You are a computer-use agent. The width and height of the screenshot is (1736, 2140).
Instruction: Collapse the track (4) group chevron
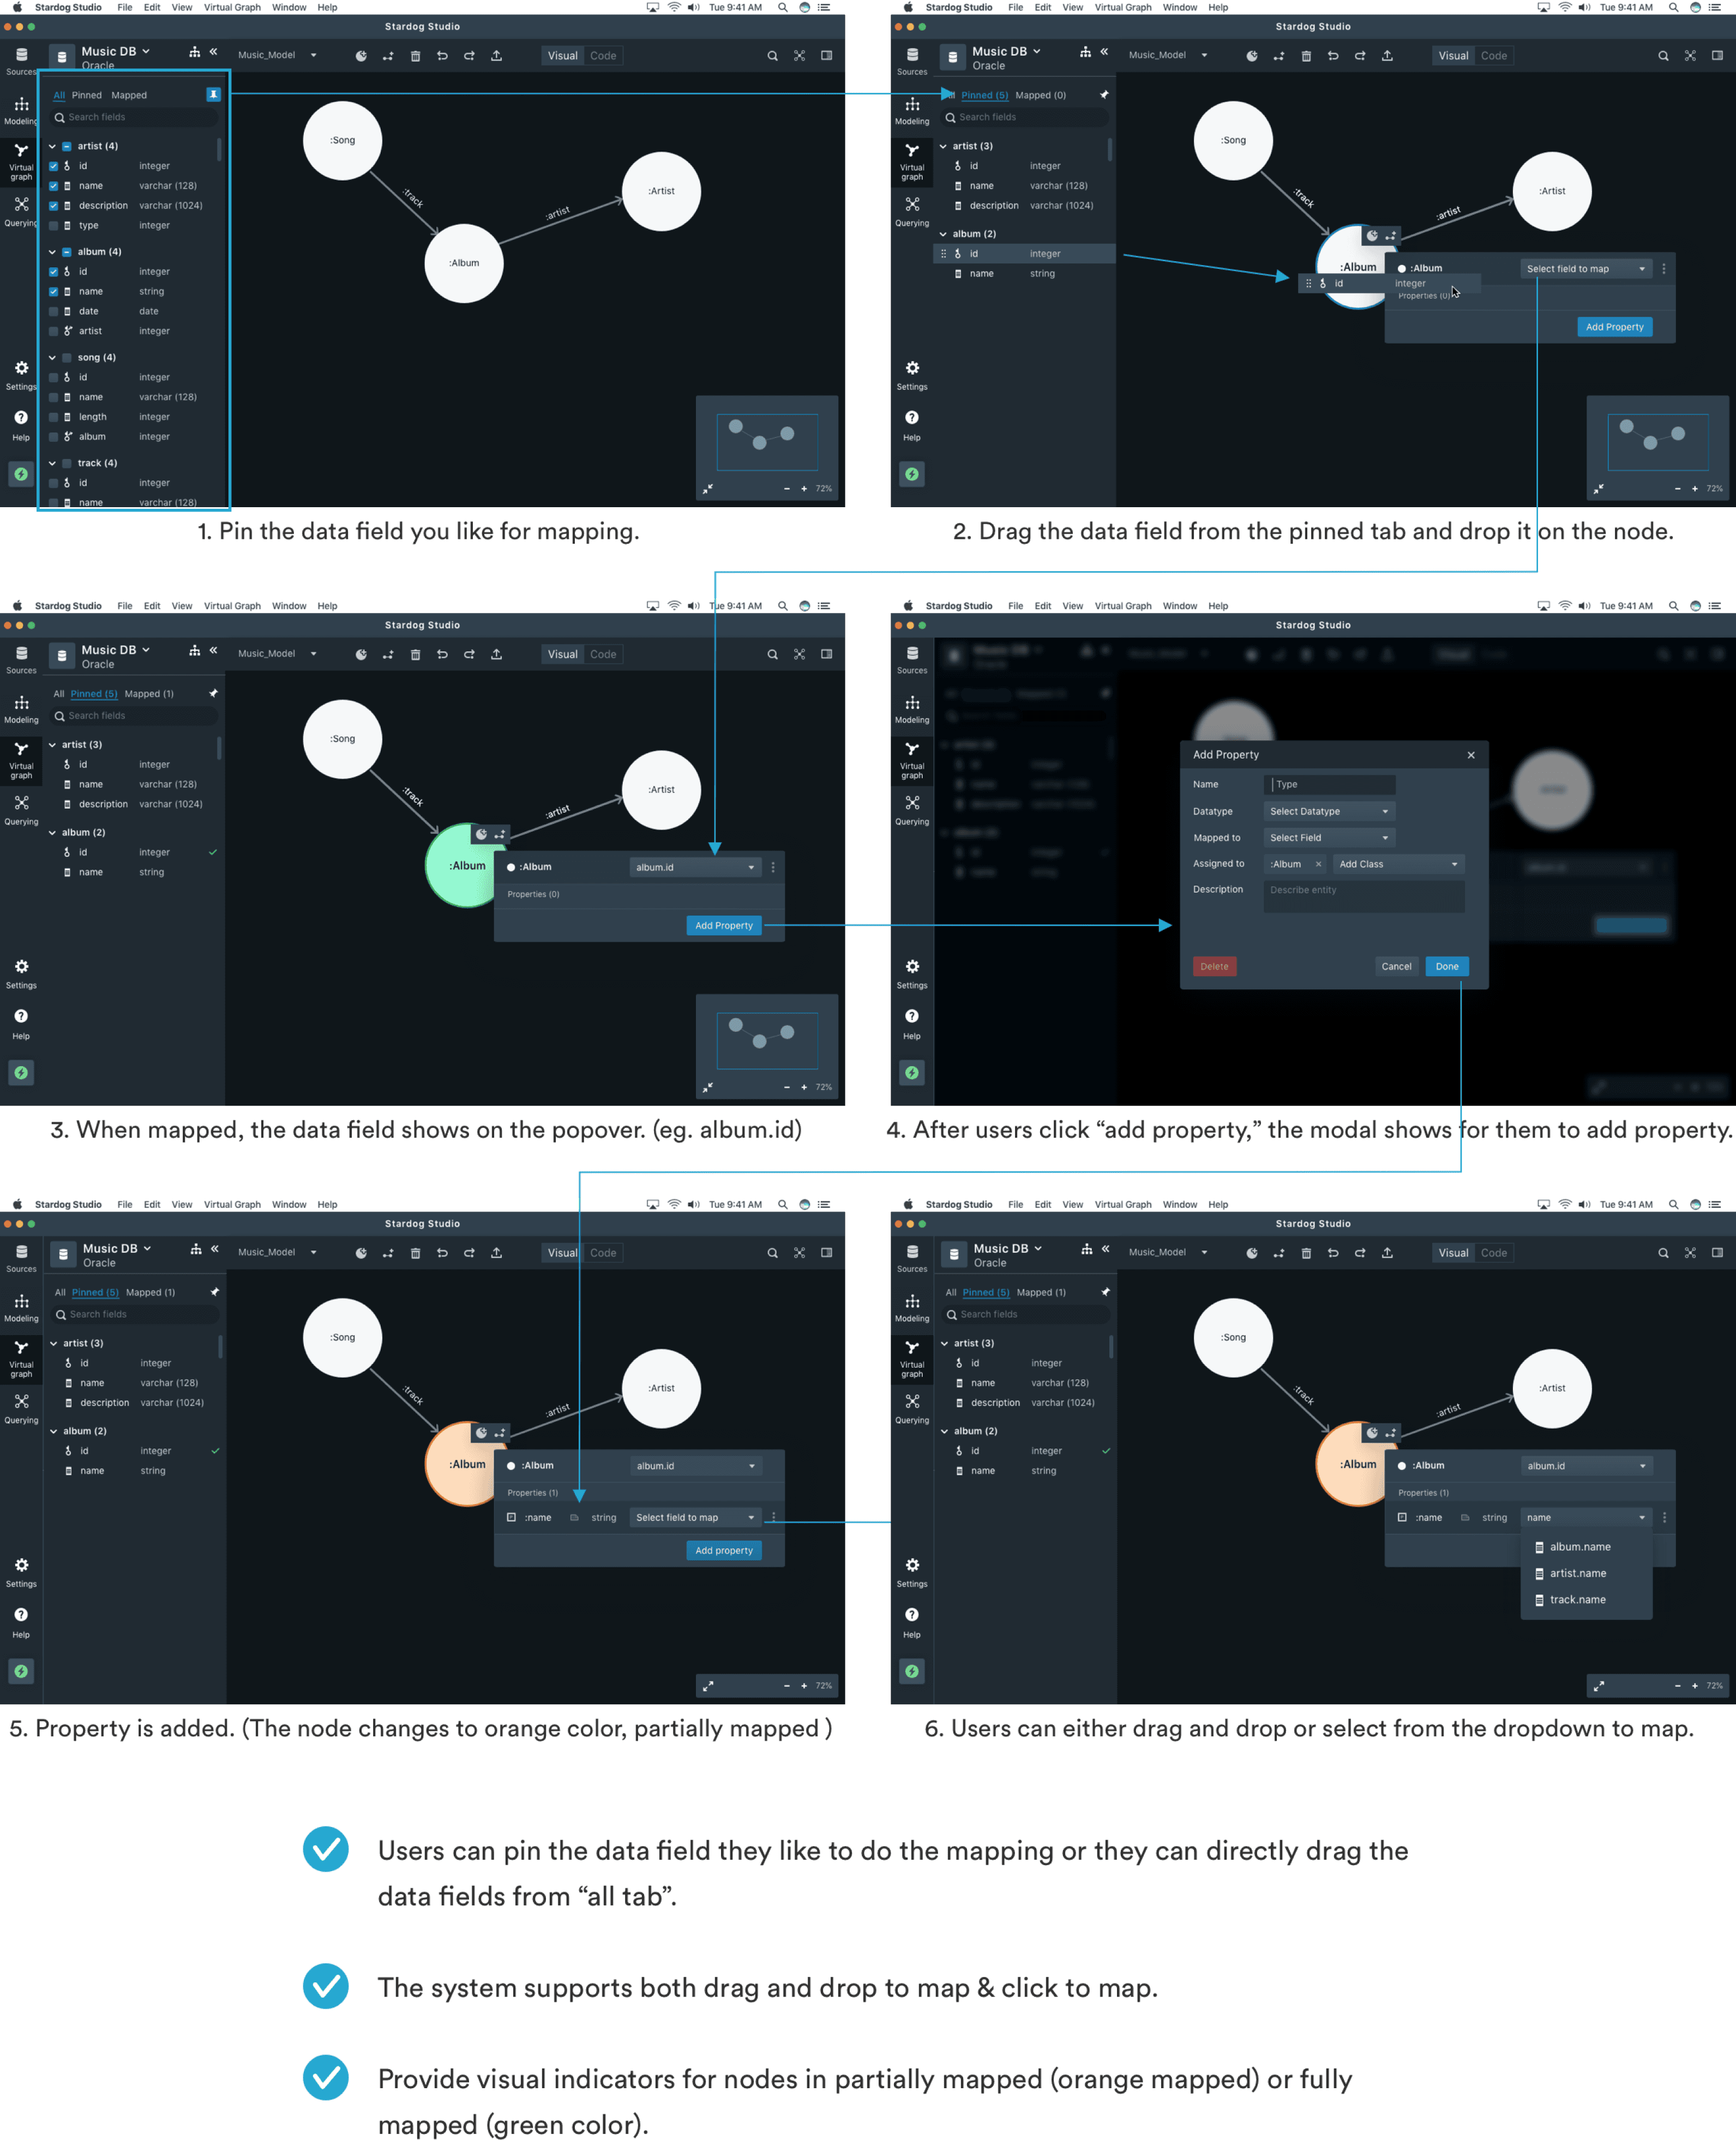[52, 463]
